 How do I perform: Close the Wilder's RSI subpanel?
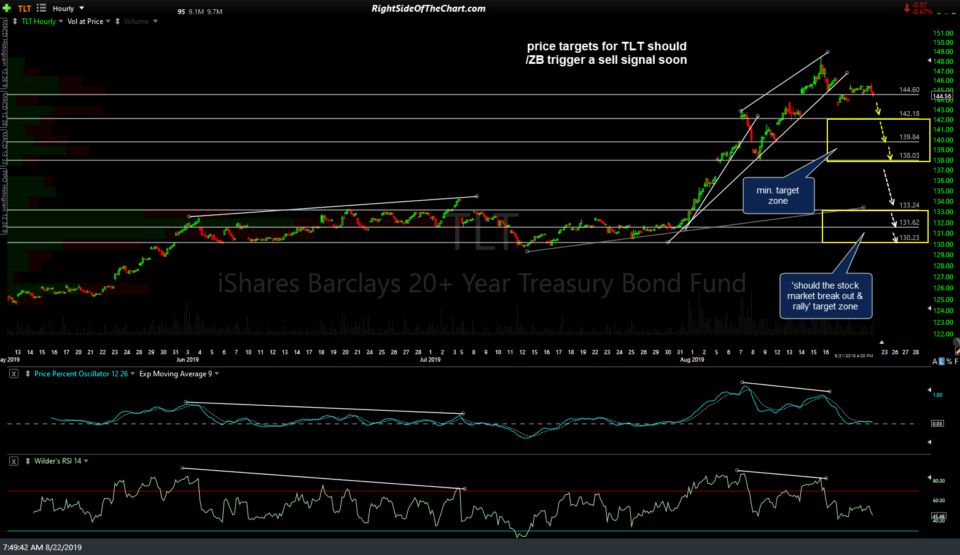pyautogui.click(x=13, y=461)
